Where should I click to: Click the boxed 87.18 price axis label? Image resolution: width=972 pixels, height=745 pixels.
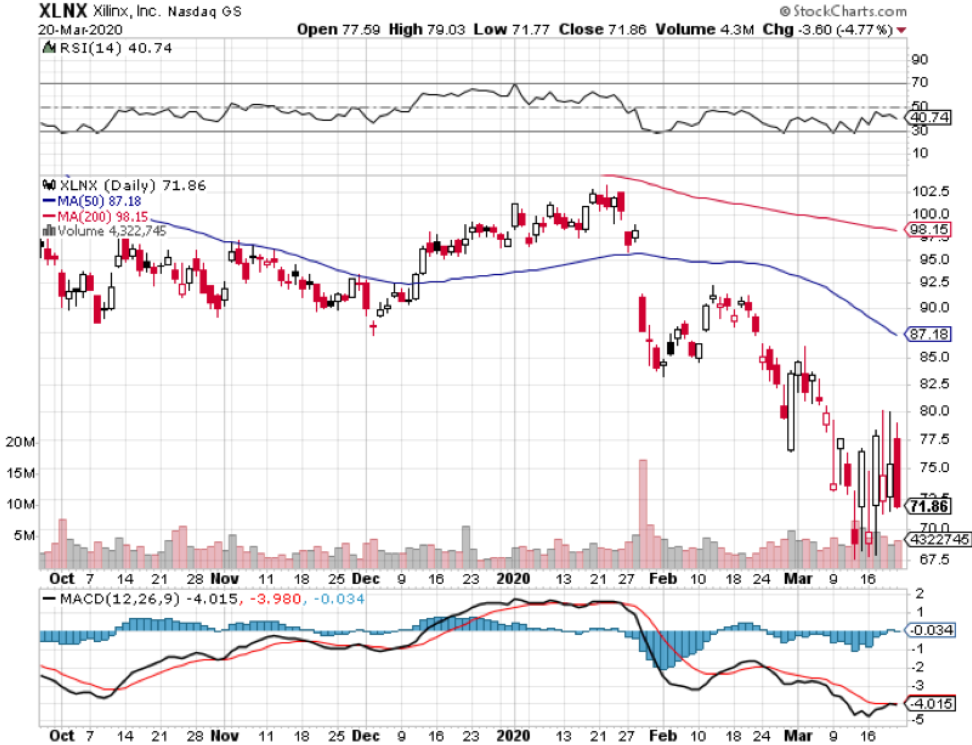pyautogui.click(x=929, y=334)
